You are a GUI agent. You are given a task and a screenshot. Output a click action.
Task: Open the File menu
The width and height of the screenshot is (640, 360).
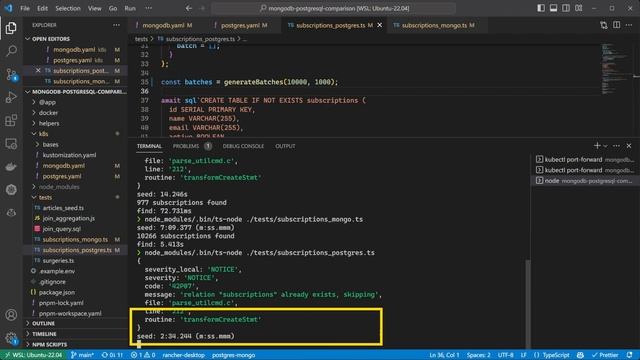25,8
